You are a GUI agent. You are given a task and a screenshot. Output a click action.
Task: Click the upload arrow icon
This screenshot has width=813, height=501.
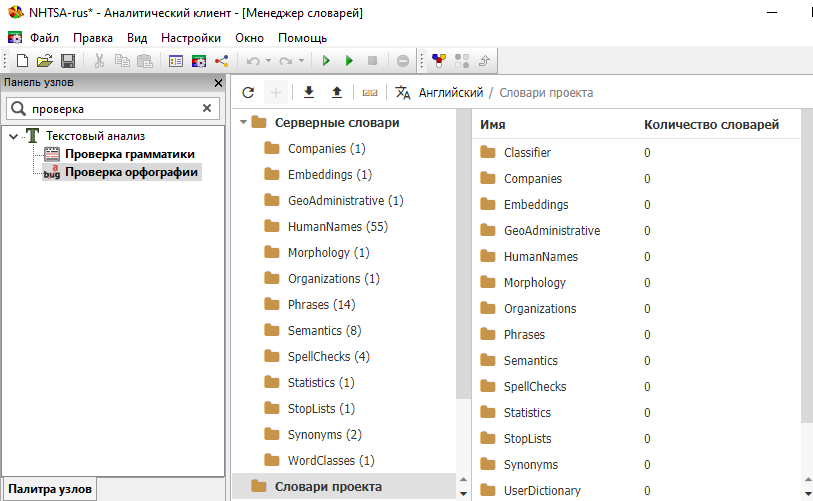(x=337, y=93)
